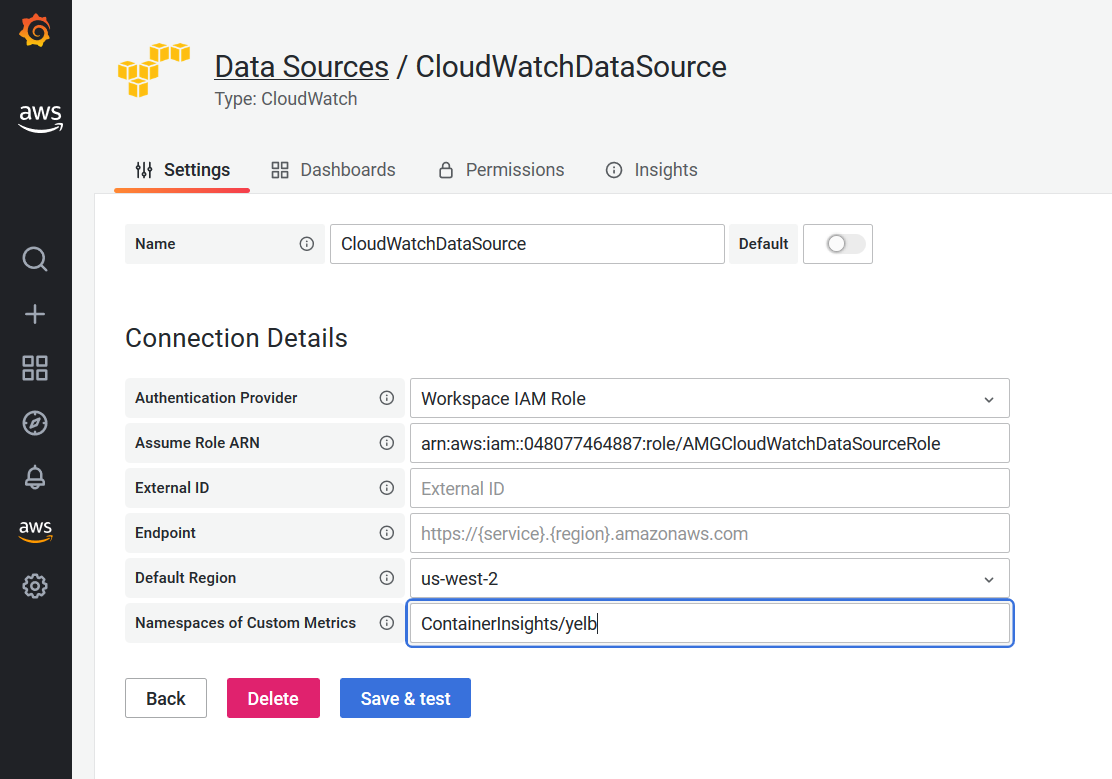Open the search icon in the sidebar
1112x779 pixels.
[x=35, y=260]
